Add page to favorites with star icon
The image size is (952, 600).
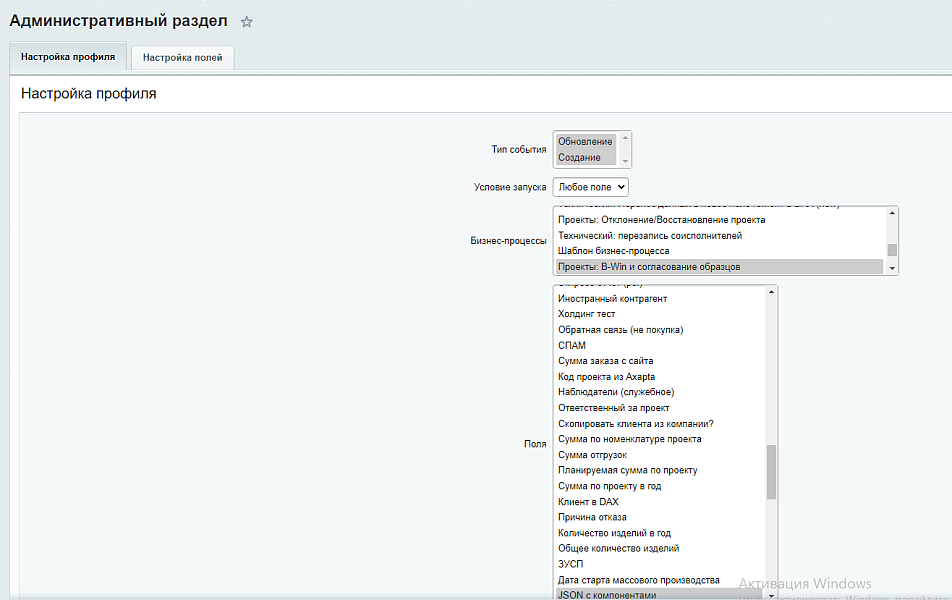click(247, 22)
